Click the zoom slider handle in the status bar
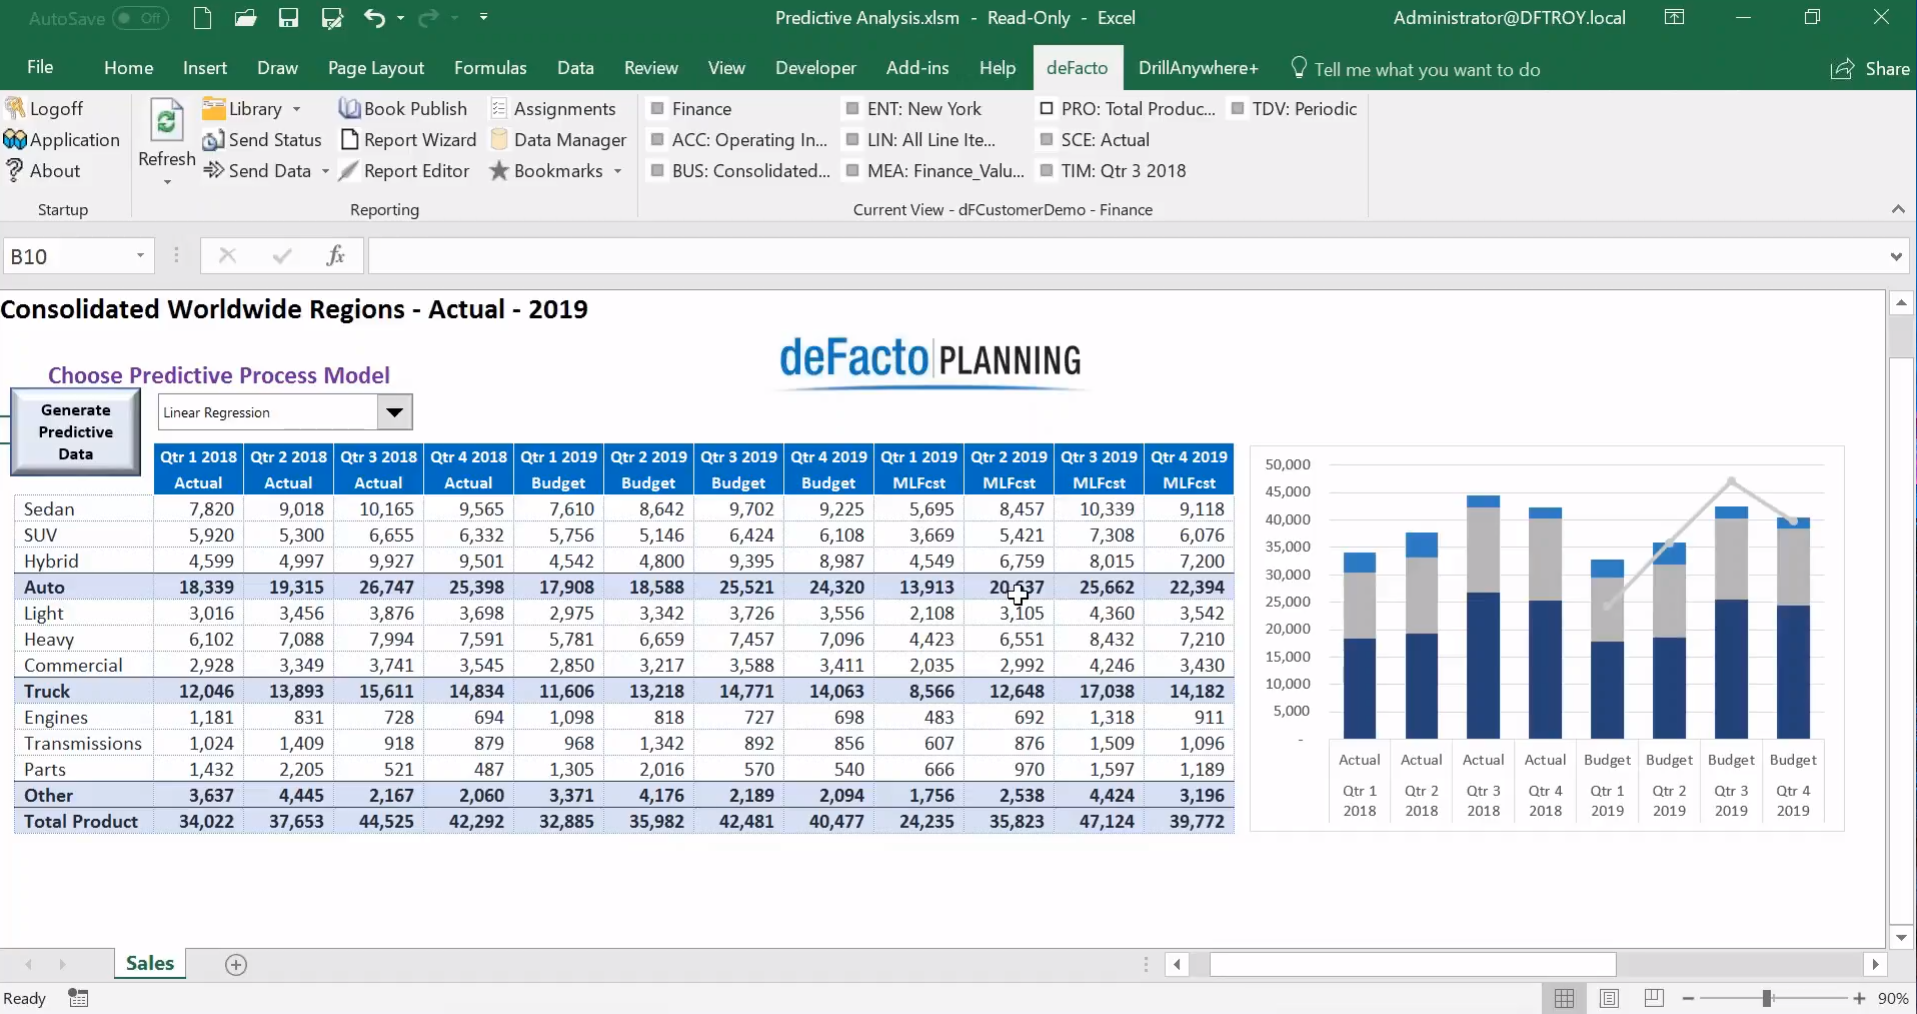Viewport: 1917px width, 1014px height. (1767, 998)
